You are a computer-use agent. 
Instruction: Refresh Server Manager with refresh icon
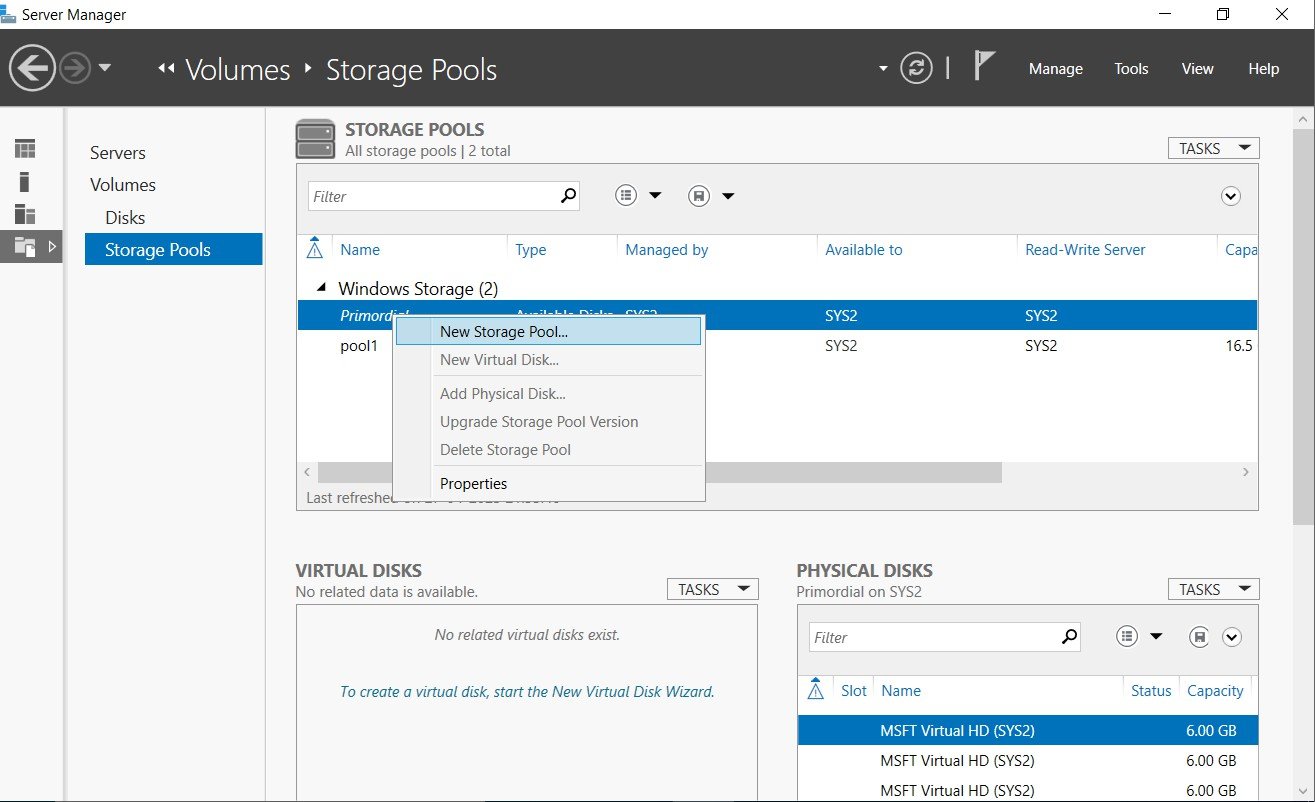[x=916, y=69]
